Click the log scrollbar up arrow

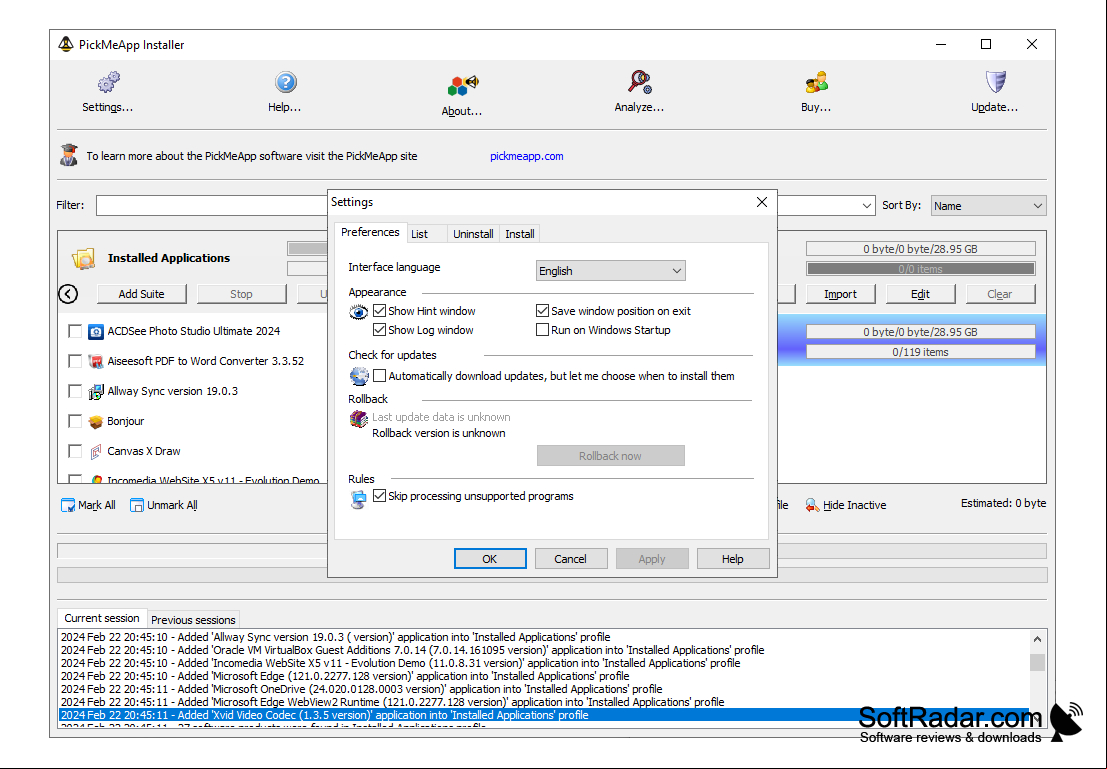tap(1037, 639)
